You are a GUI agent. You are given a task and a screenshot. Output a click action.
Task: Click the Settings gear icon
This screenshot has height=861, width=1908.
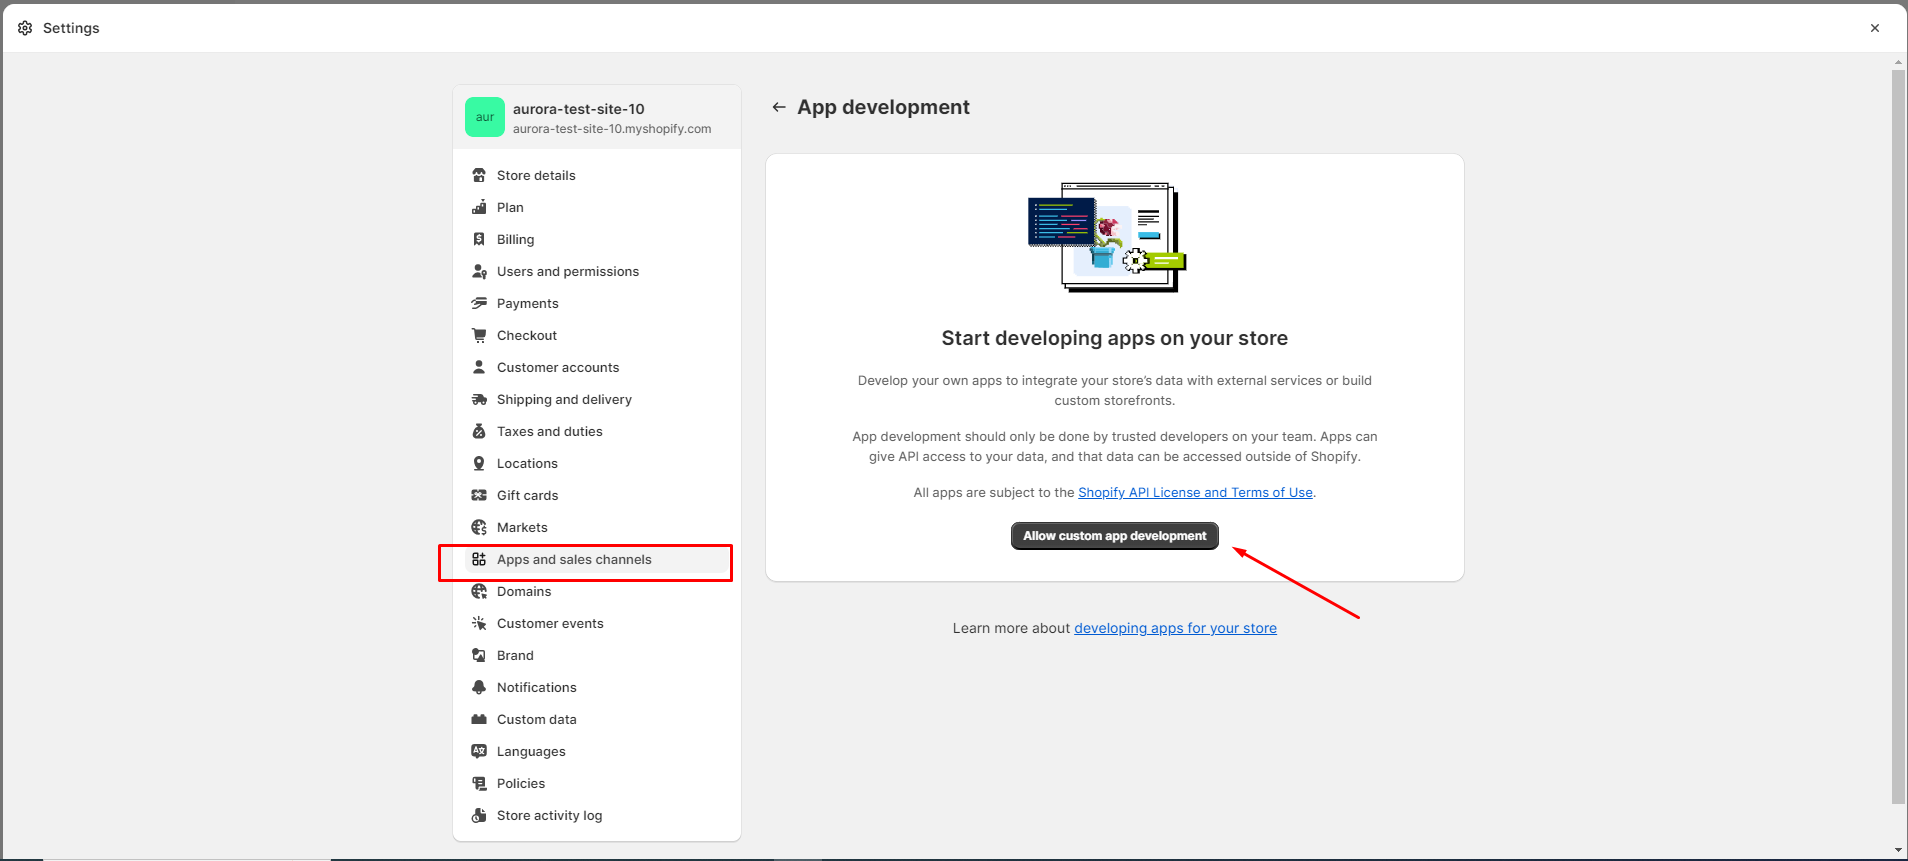coord(25,28)
